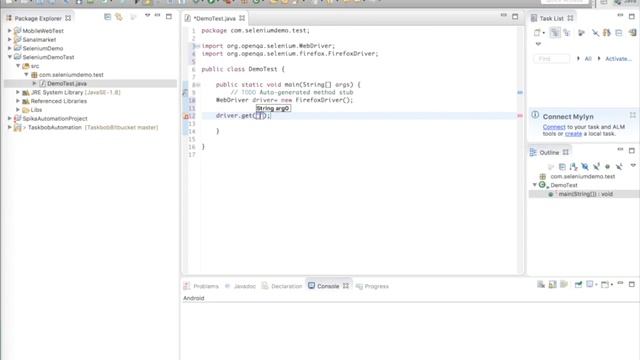Screen dimensions: 640x360
Task: Collapse DemoTest class in Outline
Action: 535,185
